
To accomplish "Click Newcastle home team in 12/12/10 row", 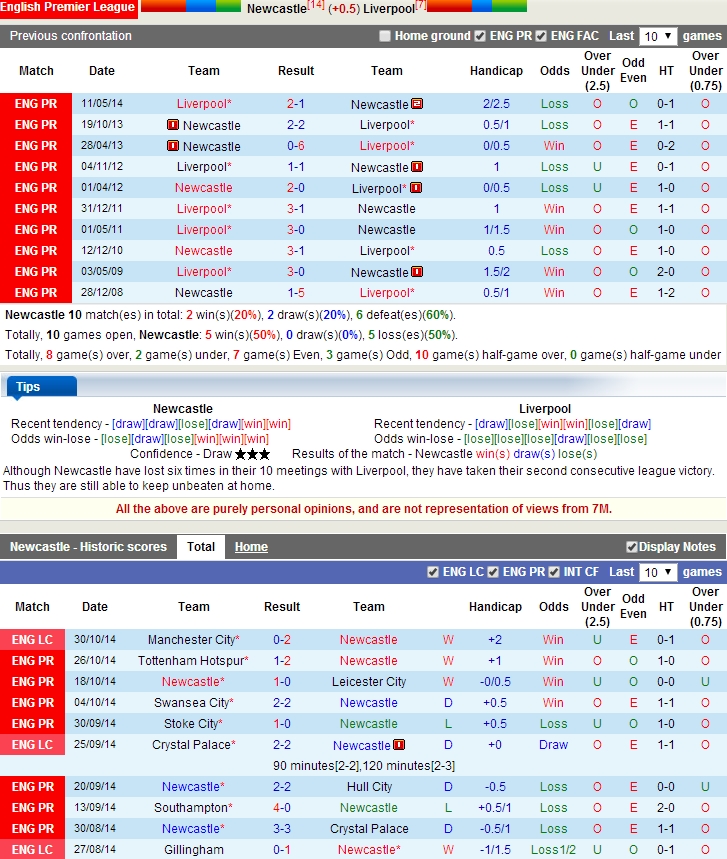I will (204, 251).
